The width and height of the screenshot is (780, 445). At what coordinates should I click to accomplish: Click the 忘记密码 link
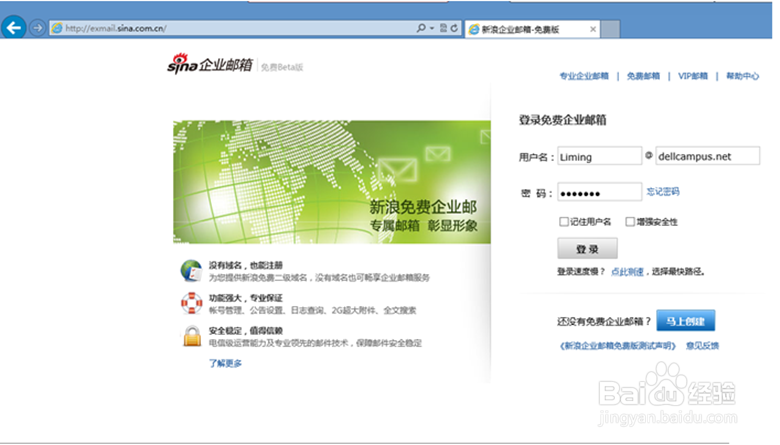[x=663, y=192]
